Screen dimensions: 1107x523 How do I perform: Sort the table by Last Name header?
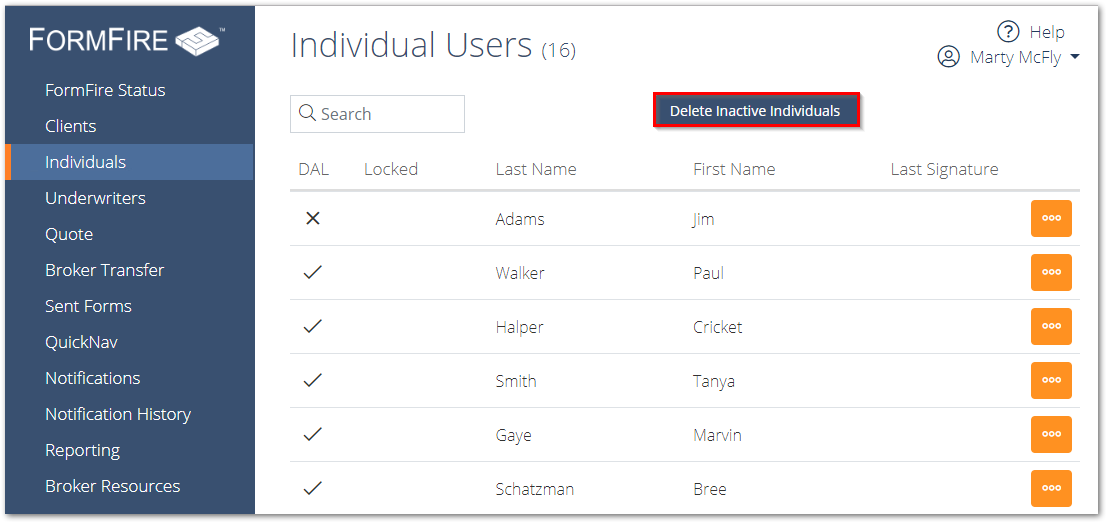pos(536,169)
